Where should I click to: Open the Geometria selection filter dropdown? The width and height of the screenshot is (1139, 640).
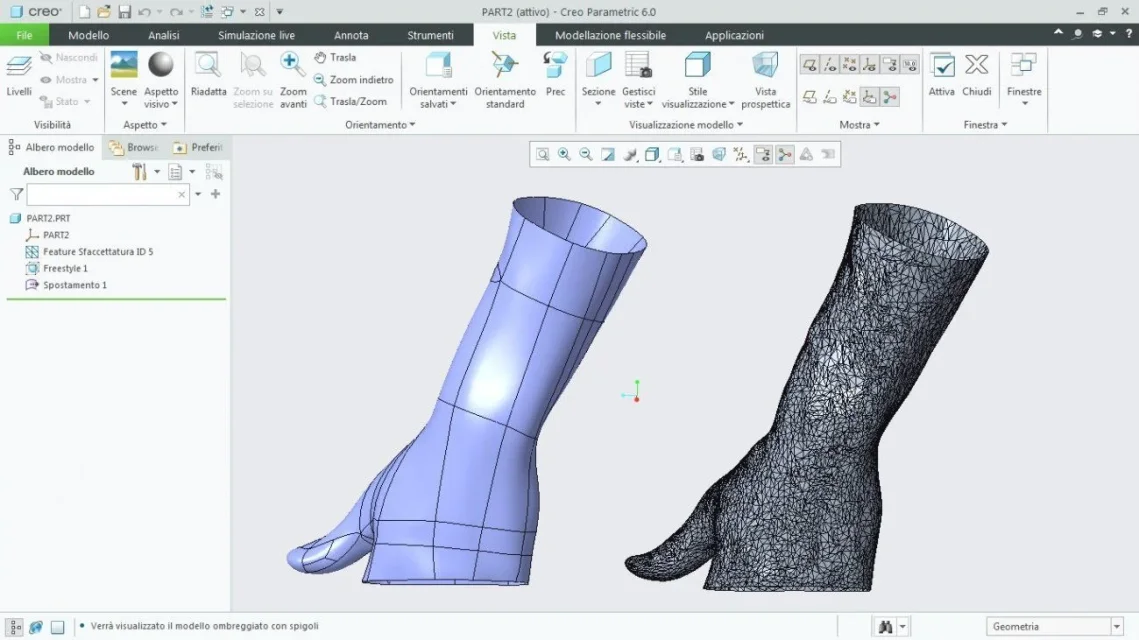click(1116, 626)
